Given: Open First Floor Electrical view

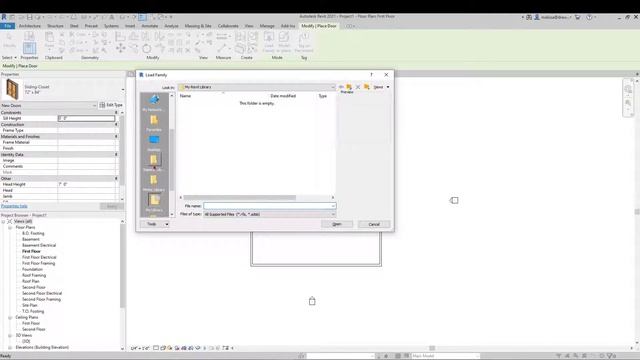Looking at the screenshot, I should [x=39, y=258].
